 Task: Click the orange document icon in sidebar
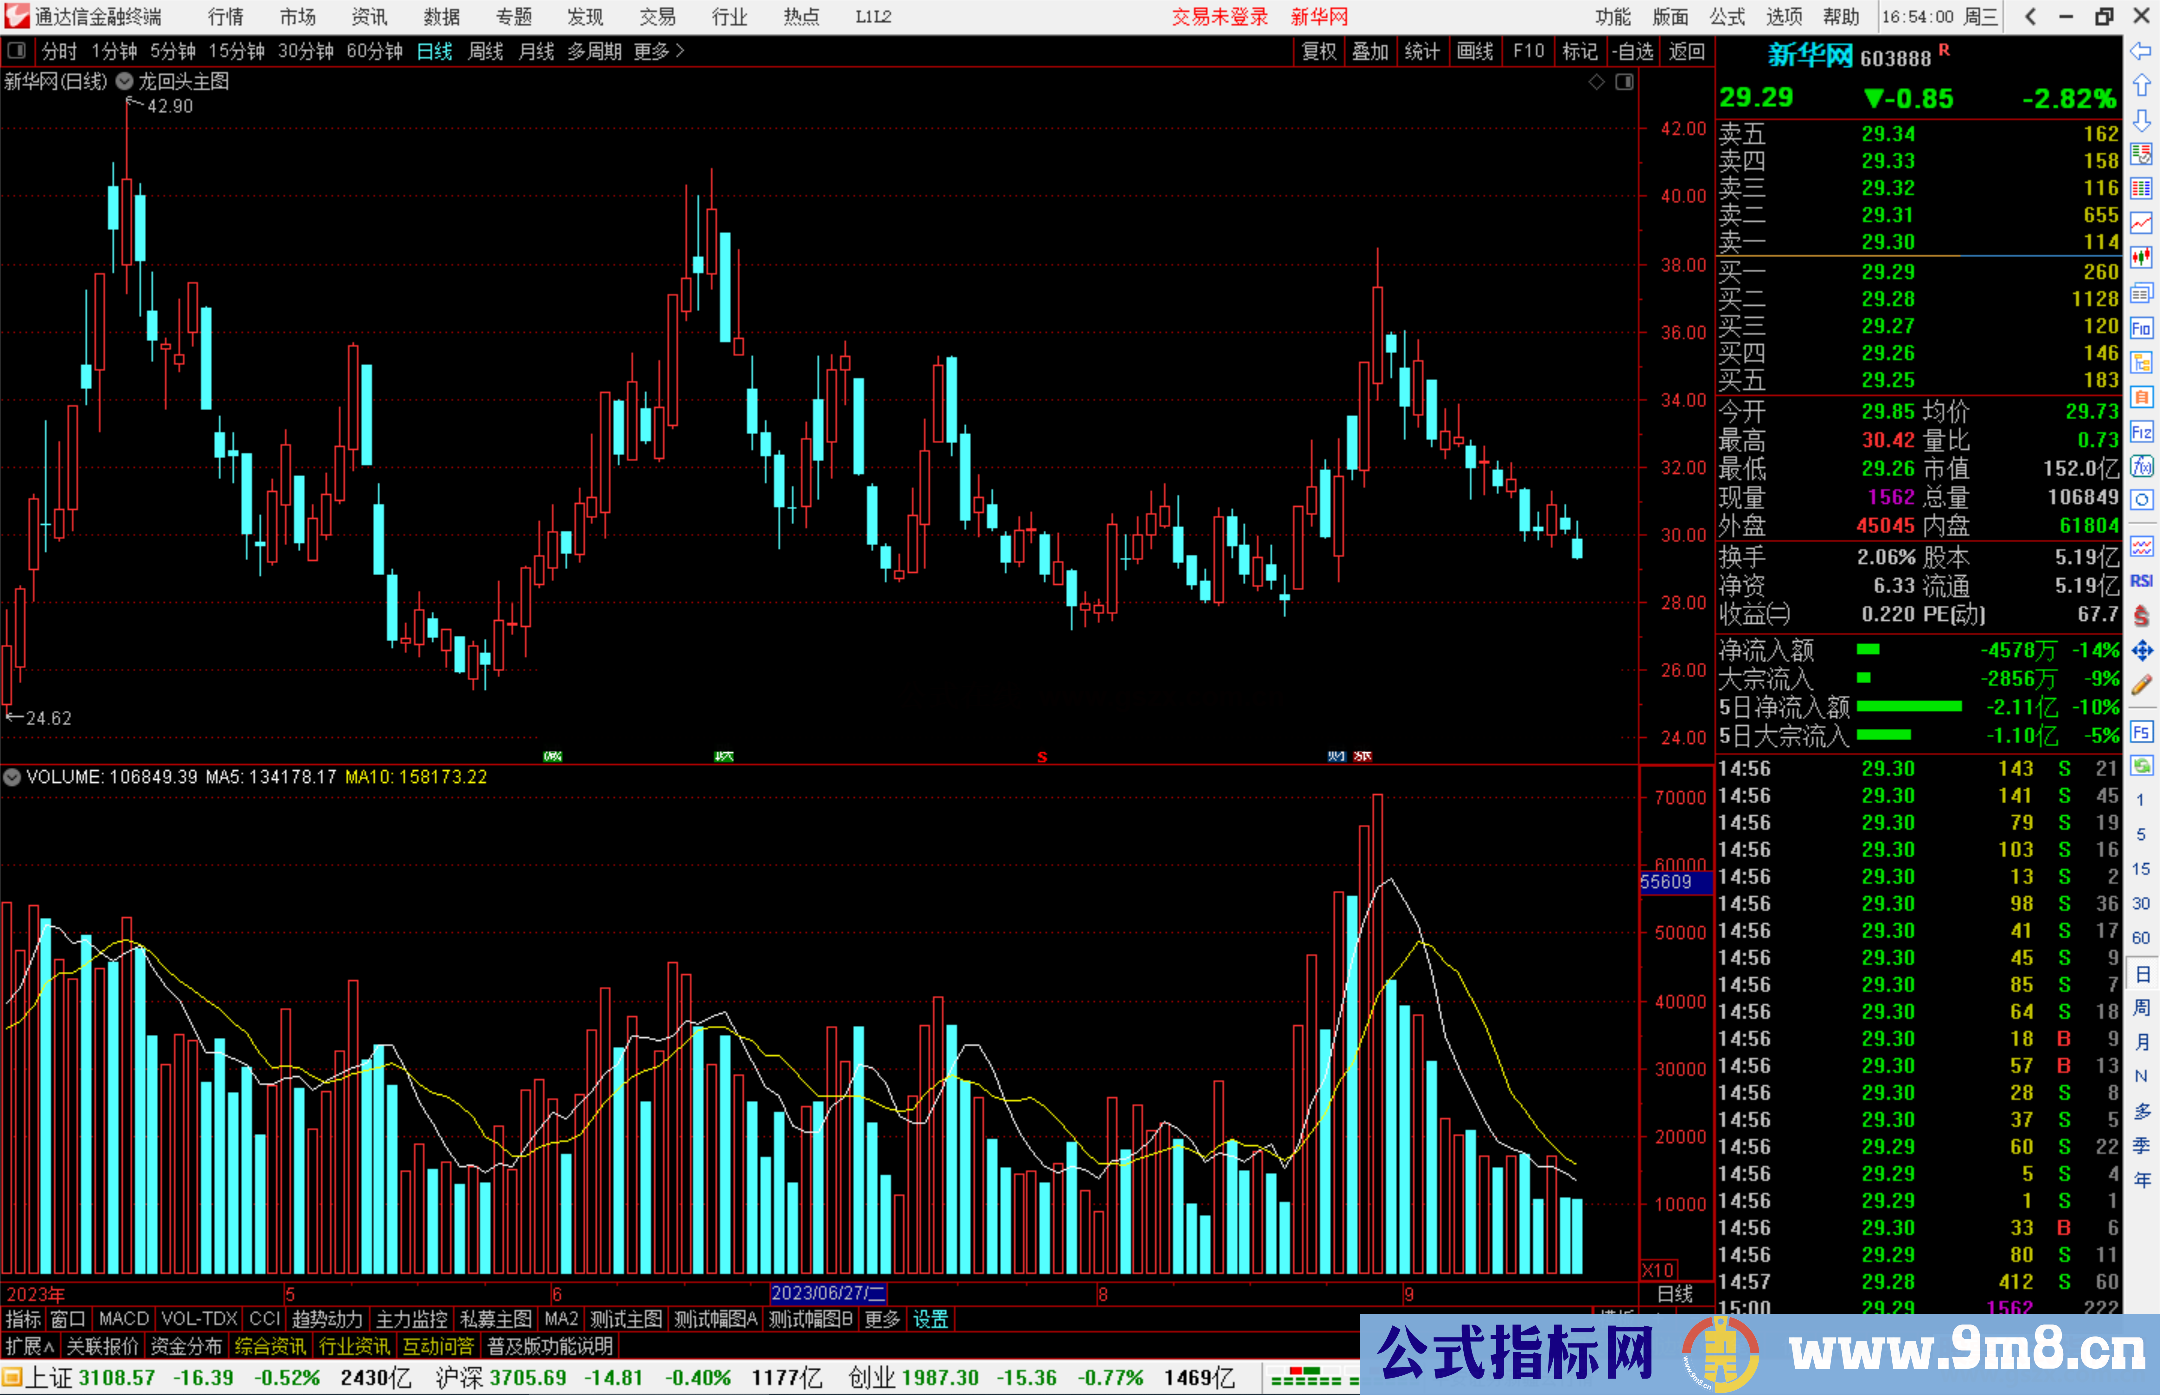2141,397
